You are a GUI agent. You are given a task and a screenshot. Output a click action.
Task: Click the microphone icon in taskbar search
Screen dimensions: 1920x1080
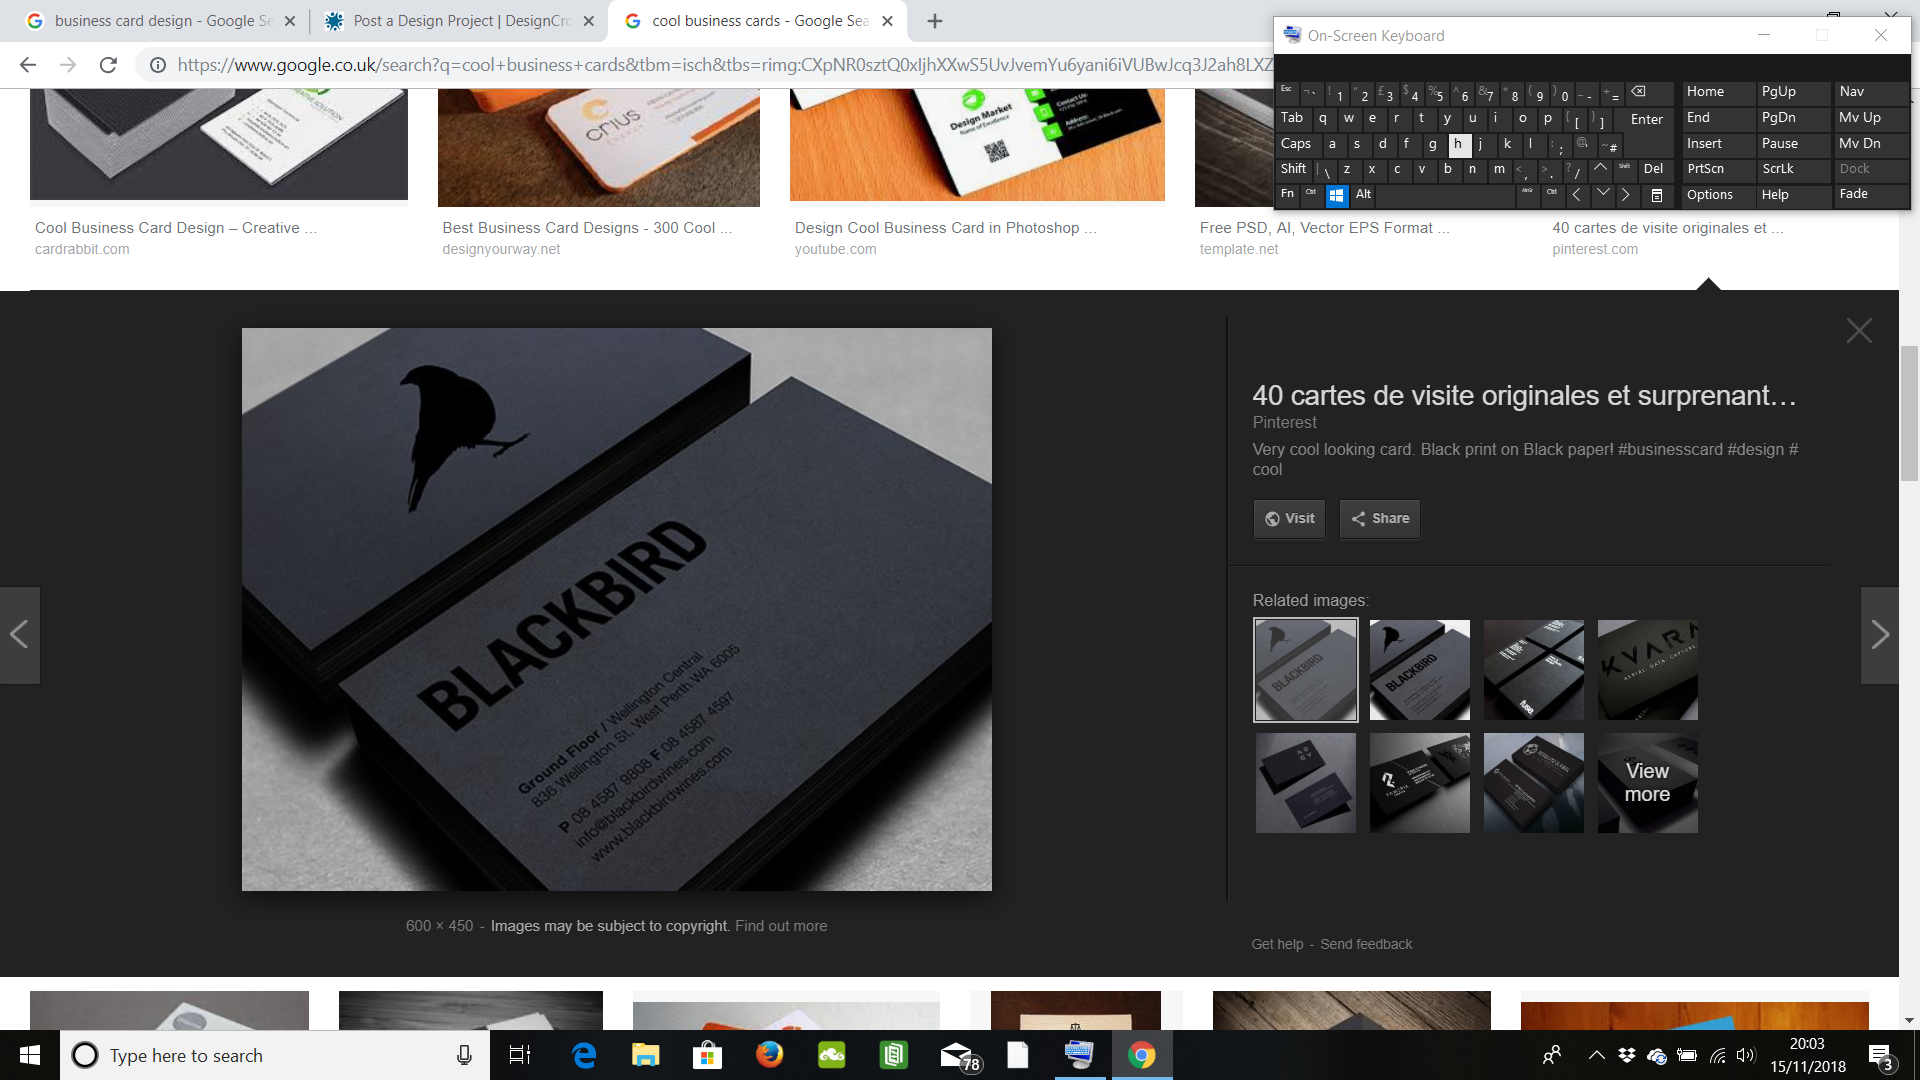click(464, 1055)
